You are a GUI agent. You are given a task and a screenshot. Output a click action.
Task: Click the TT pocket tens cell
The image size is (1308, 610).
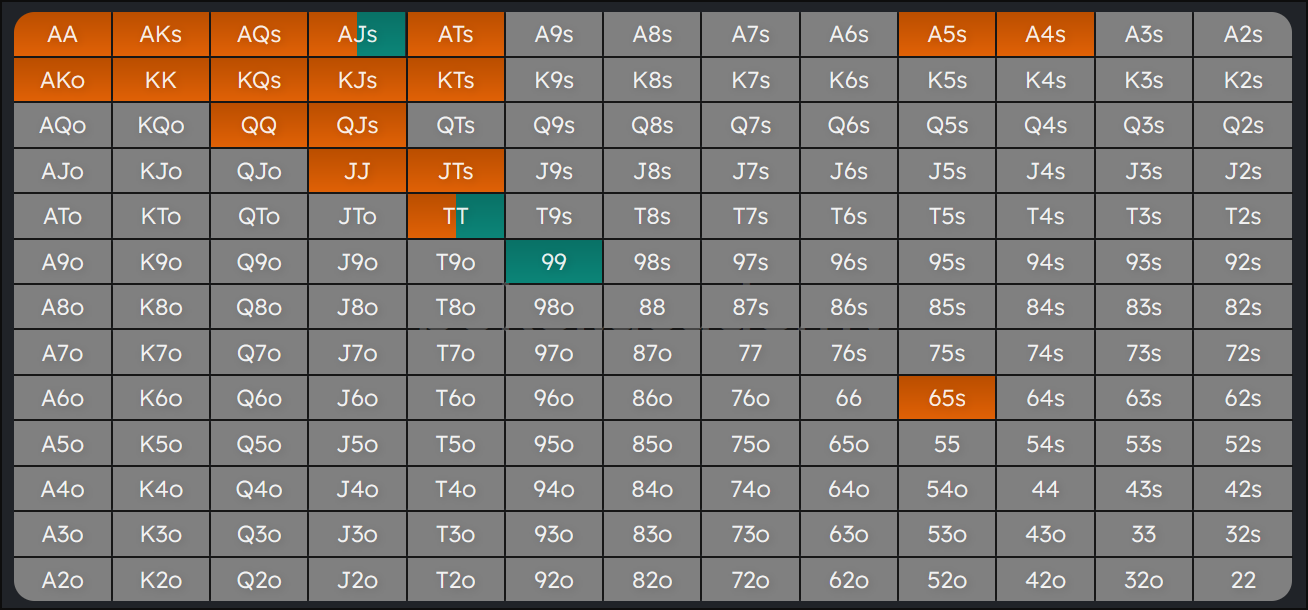pyautogui.click(x=455, y=217)
